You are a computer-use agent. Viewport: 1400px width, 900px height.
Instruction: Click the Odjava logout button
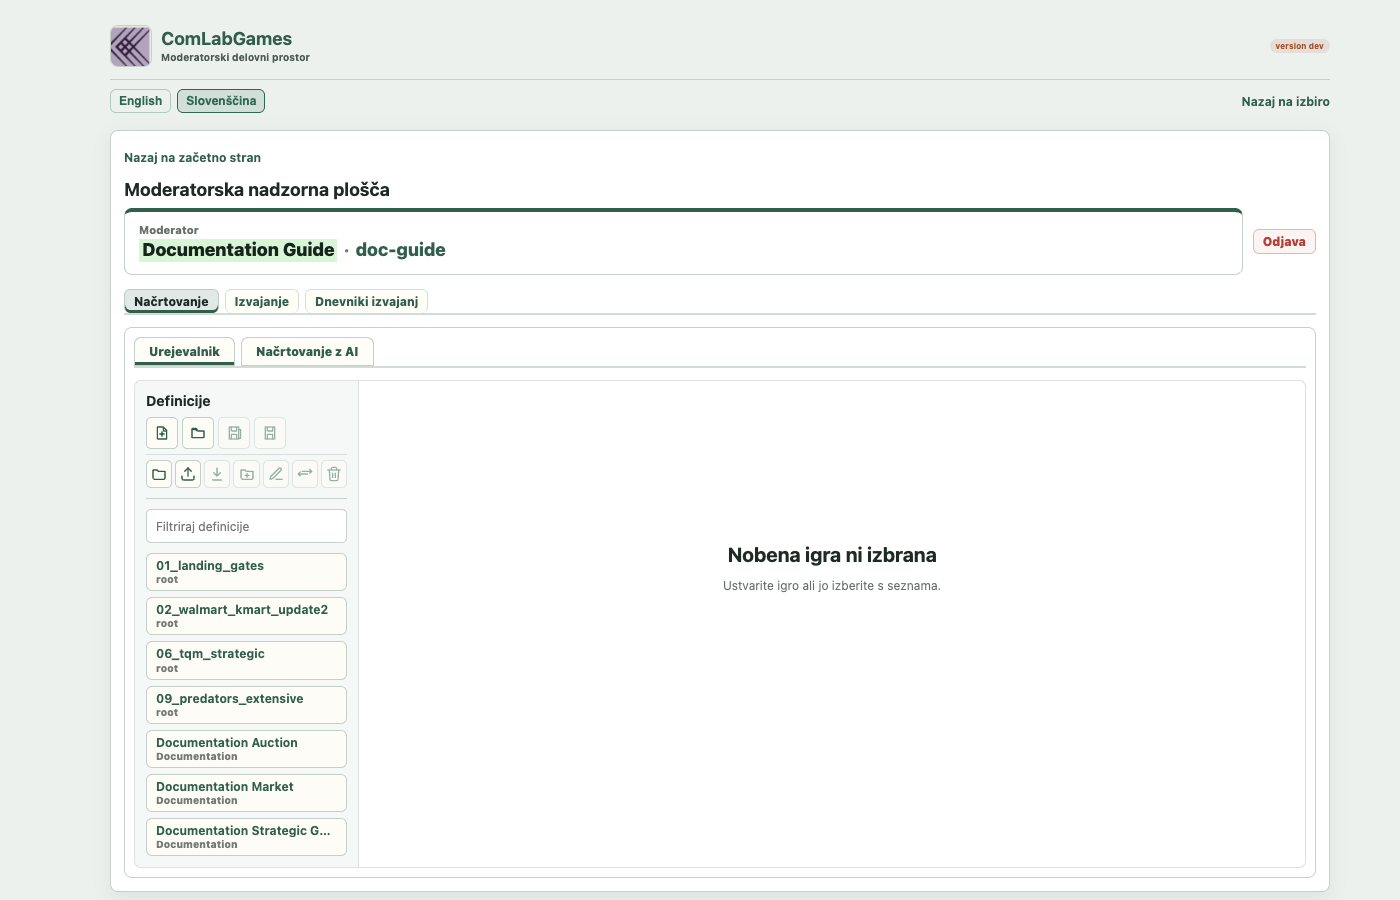click(x=1284, y=241)
